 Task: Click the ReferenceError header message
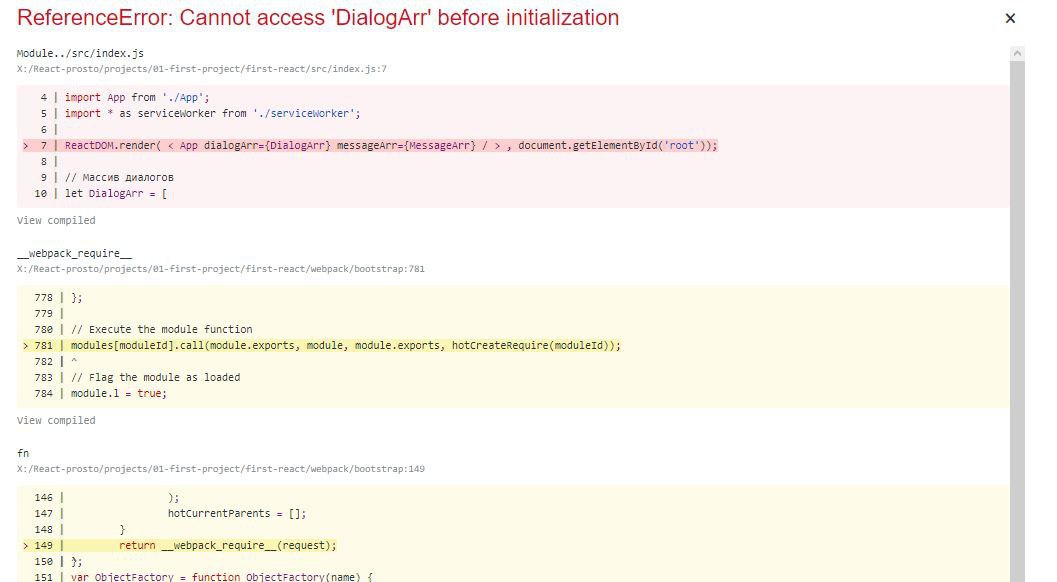point(318,18)
